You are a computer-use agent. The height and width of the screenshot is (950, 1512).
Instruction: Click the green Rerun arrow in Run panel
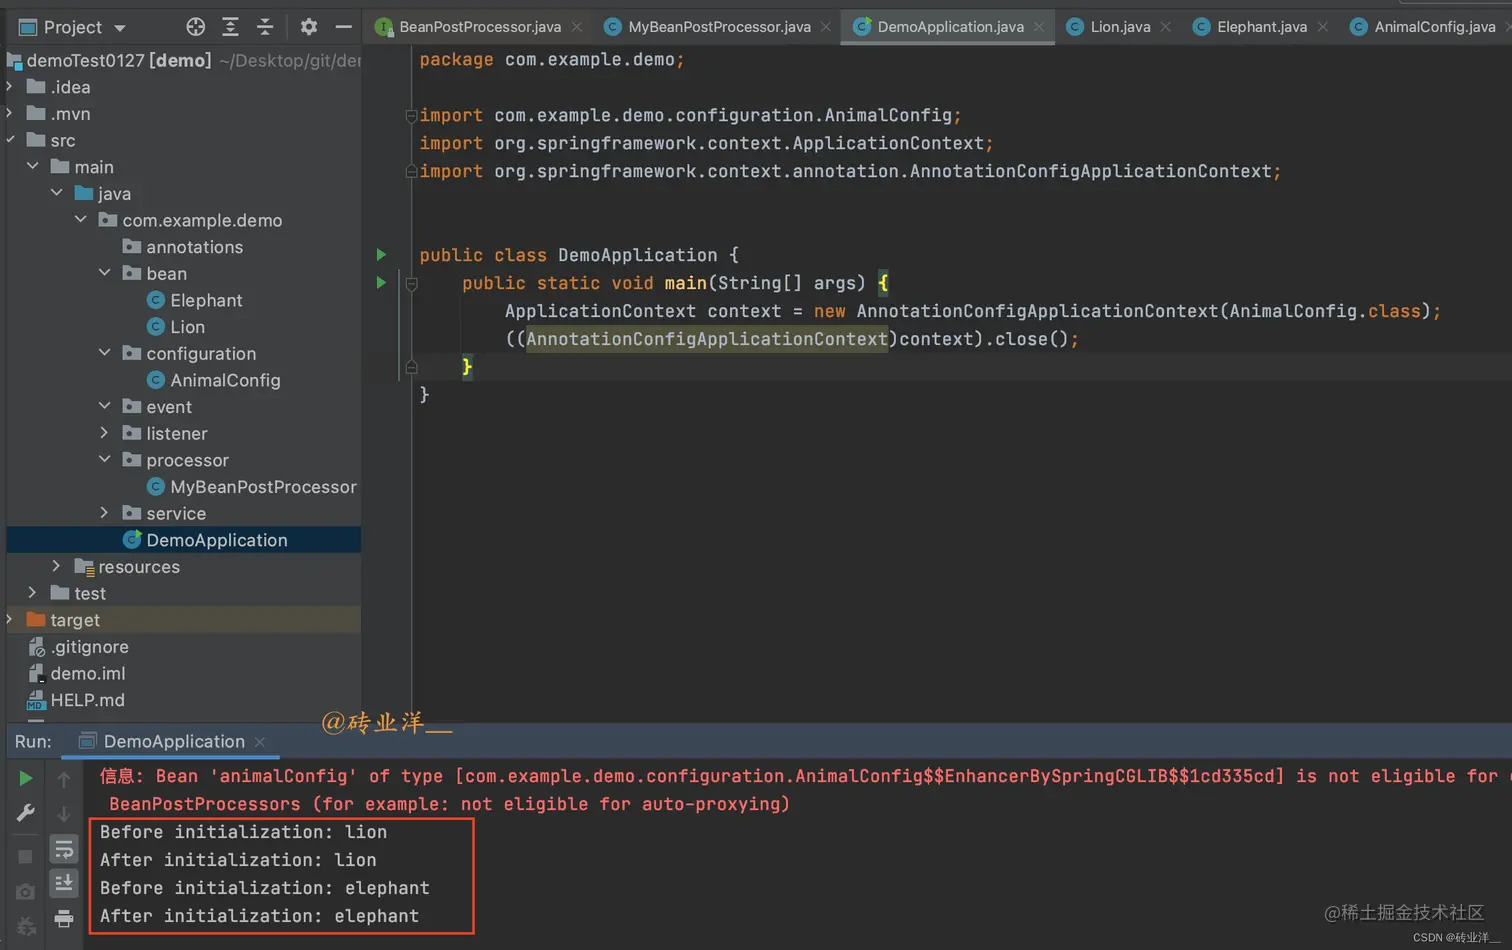point(26,778)
